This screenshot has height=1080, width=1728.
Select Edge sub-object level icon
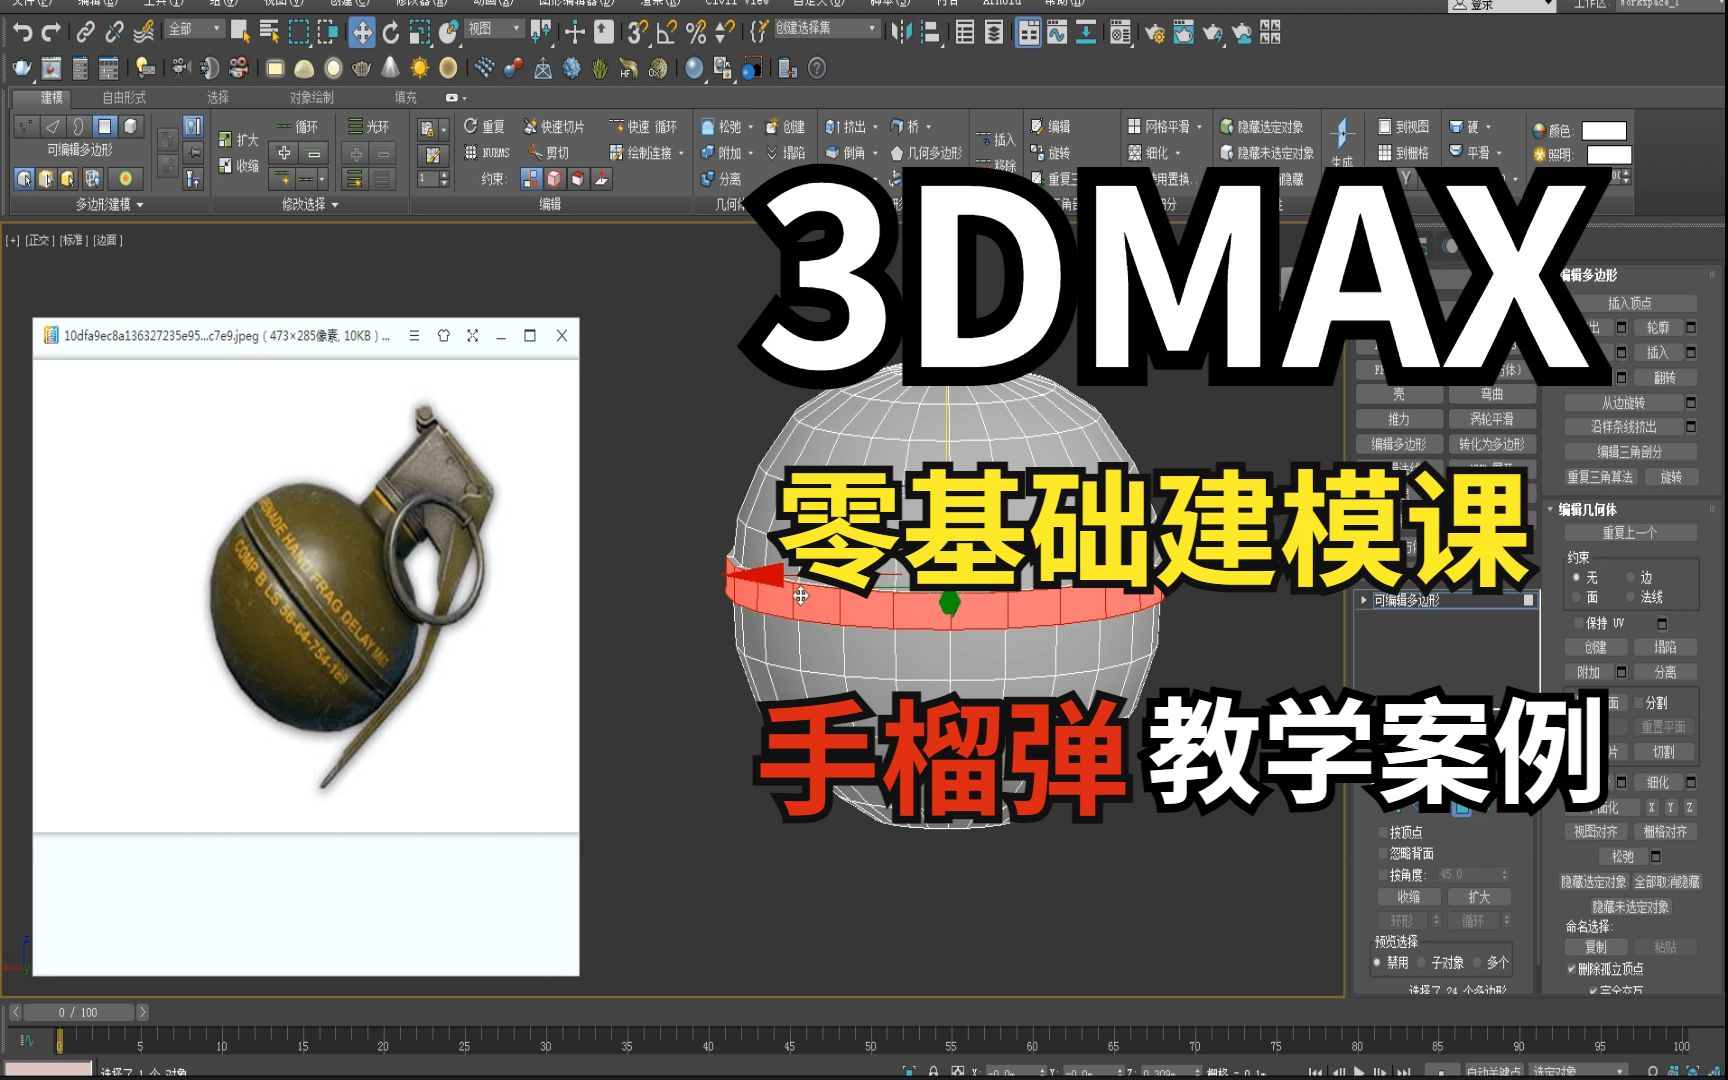(x=52, y=126)
